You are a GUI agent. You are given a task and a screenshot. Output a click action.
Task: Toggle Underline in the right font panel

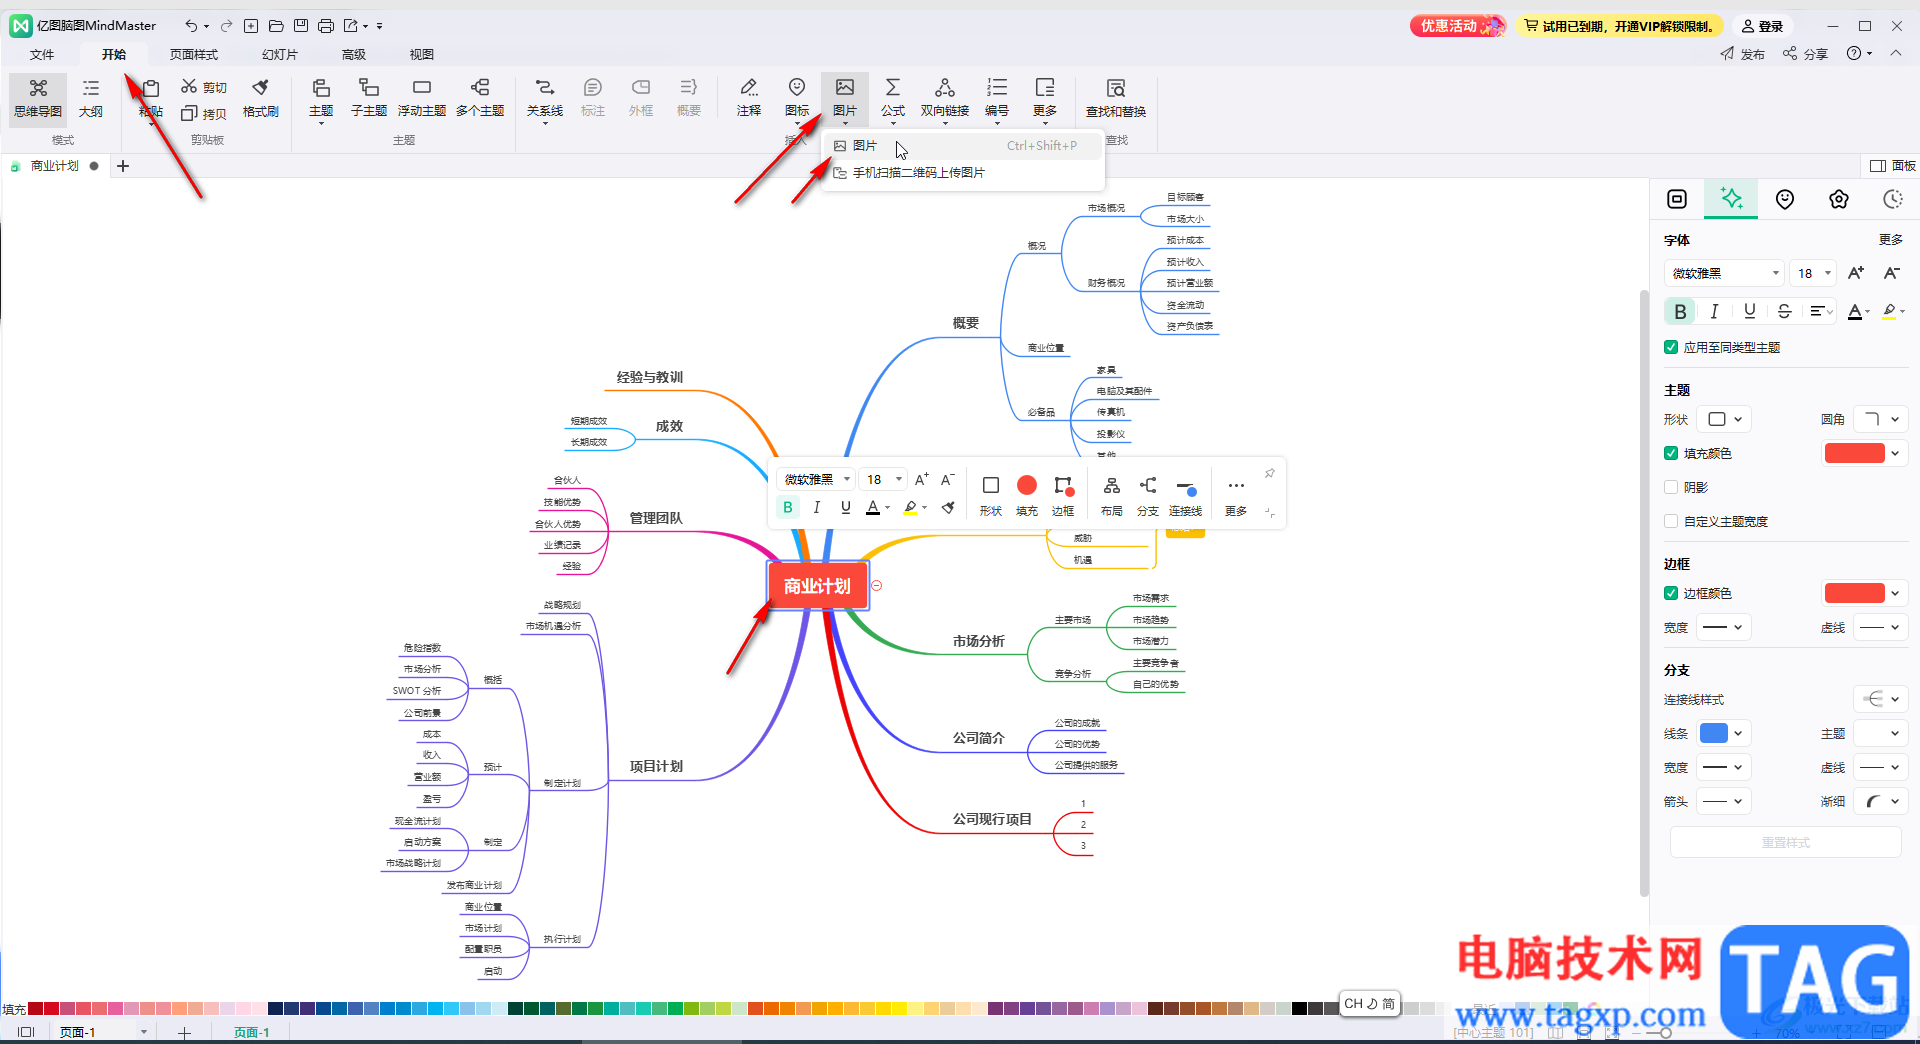[x=1749, y=311]
